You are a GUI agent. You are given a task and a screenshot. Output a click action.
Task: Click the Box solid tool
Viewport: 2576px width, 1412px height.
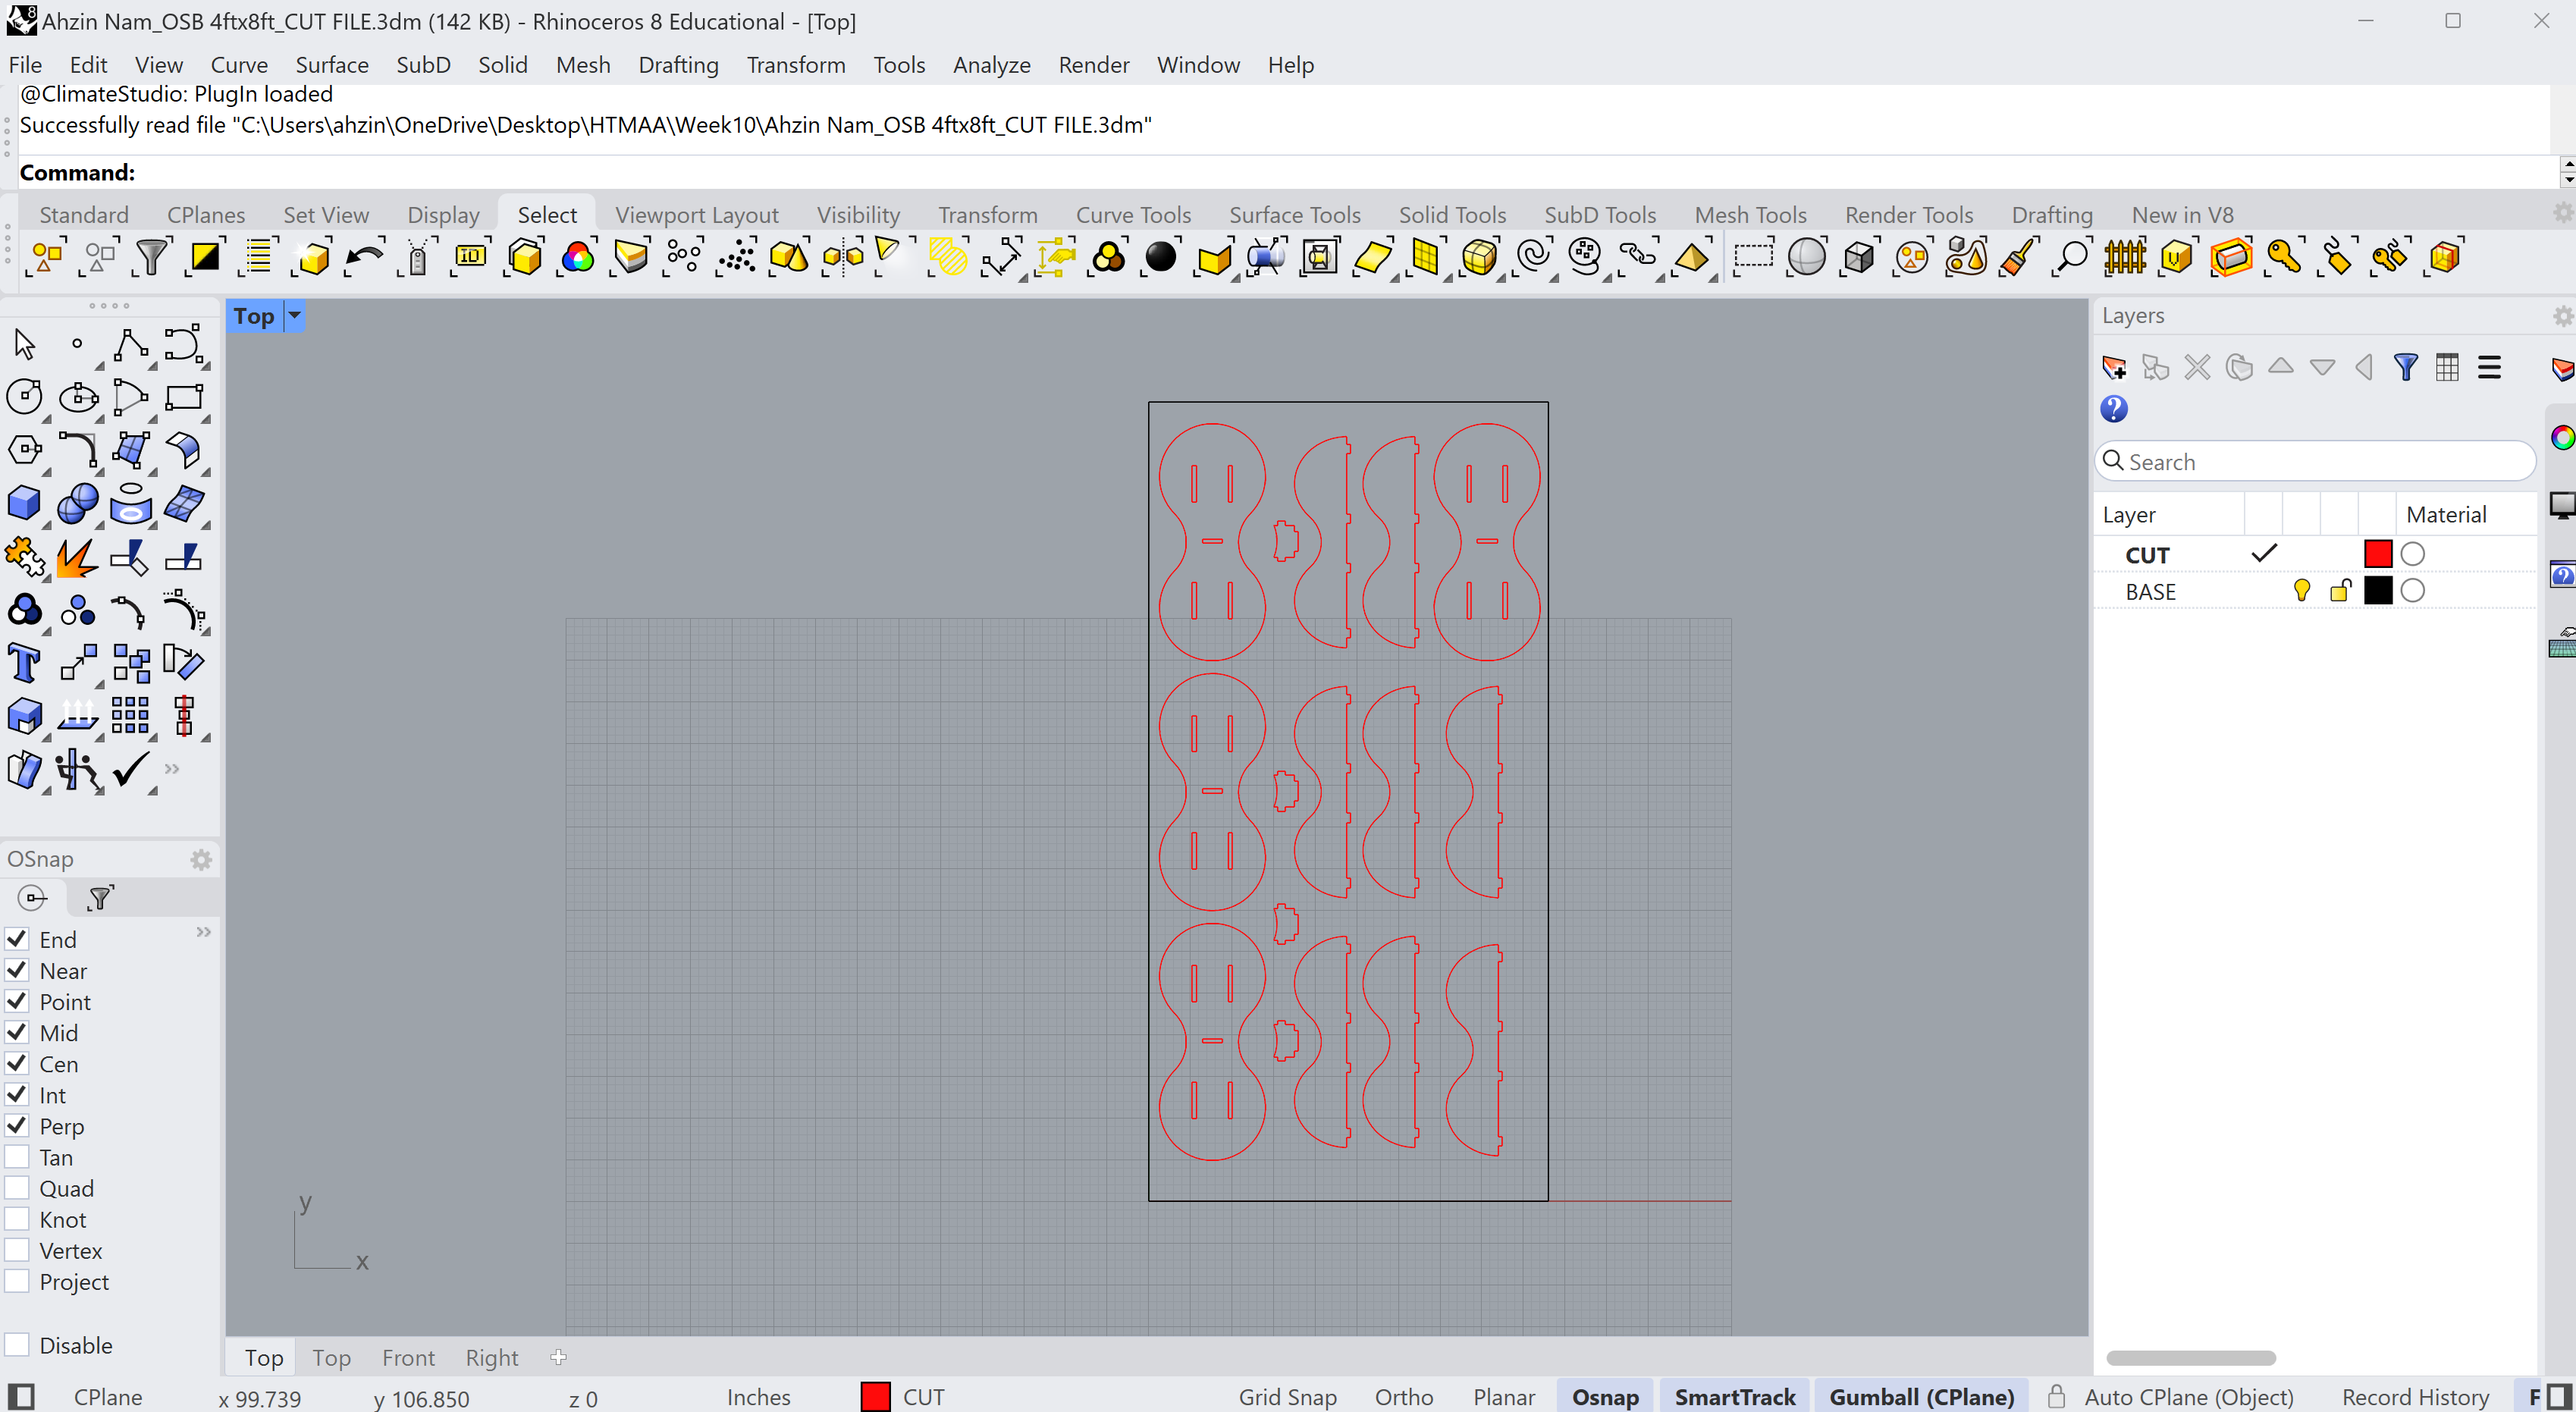[x=24, y=503]
